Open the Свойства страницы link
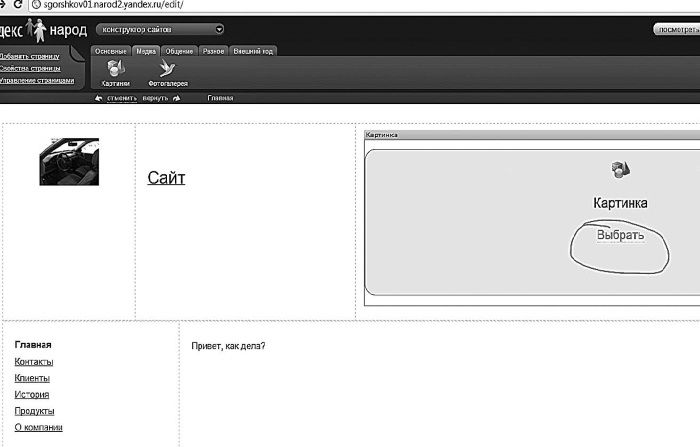The height and width of the screenshot is (447, 700). pos(30,68)
